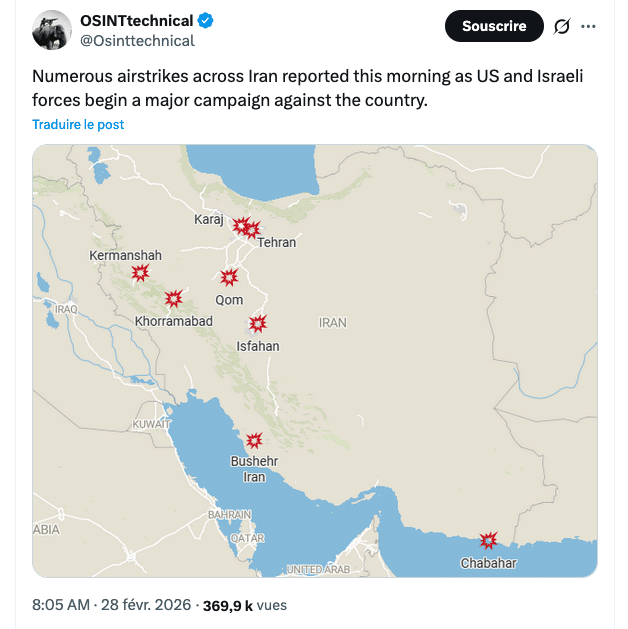Click the strike marker above Kermanshah

tap(141, 272)
